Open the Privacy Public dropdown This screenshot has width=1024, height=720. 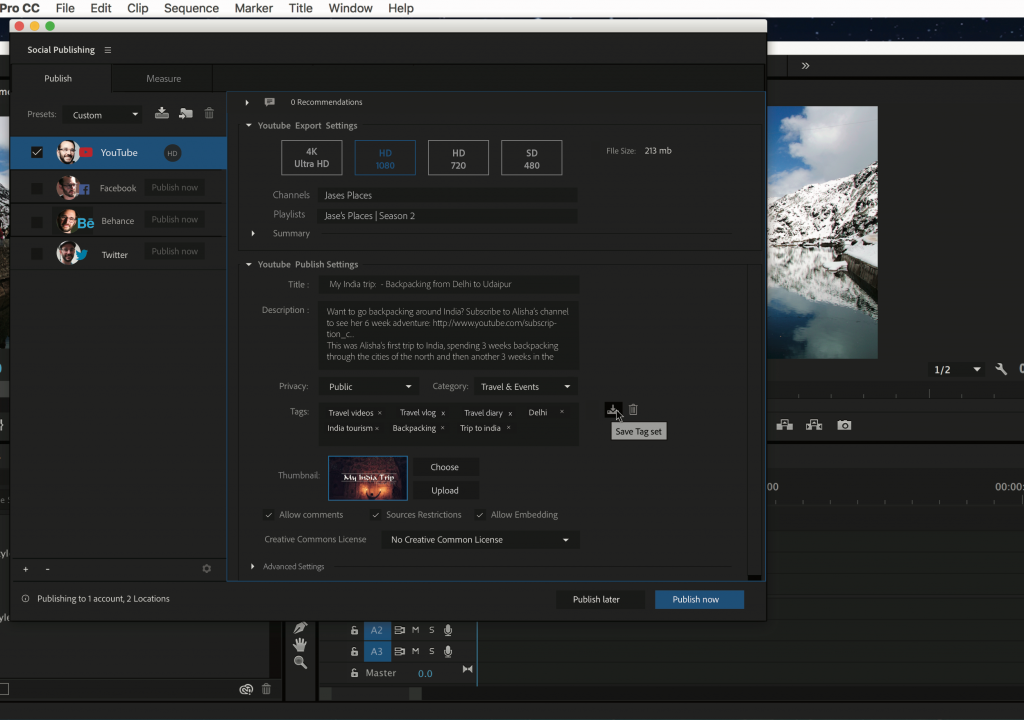tap(369, 387)
